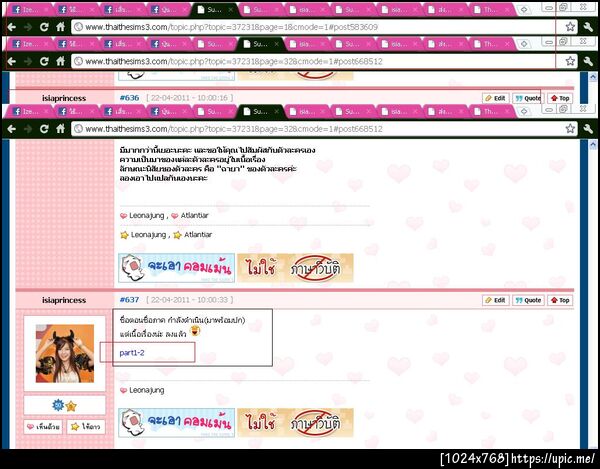Click ไม่ใช้ภาษาวิบัติ banner inside post #637
The height and width of the screenshot is (469, 600).
(x=295, y=423)
